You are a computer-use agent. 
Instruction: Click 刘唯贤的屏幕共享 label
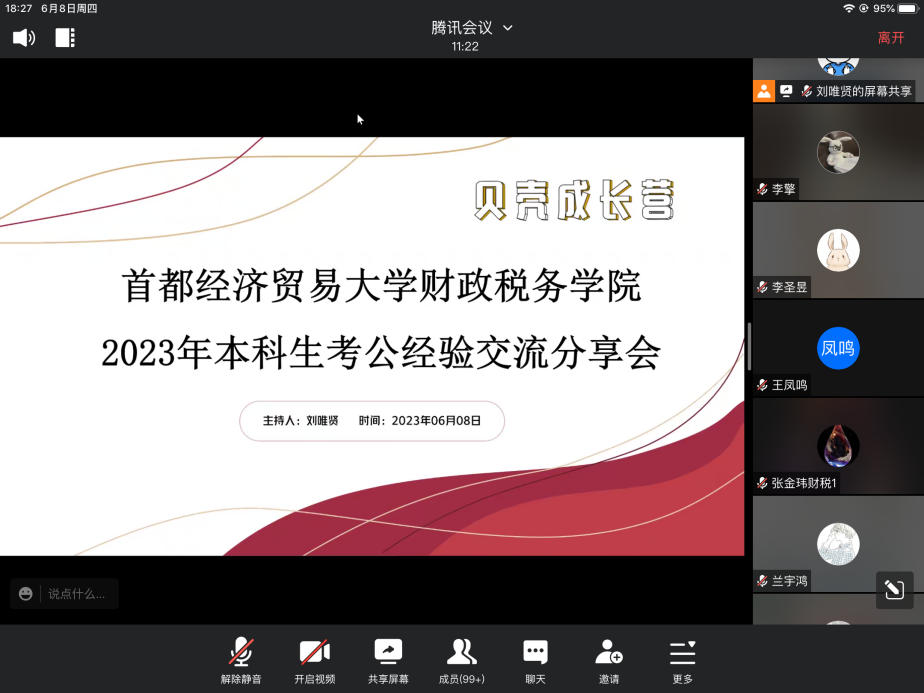click(863, 91)
